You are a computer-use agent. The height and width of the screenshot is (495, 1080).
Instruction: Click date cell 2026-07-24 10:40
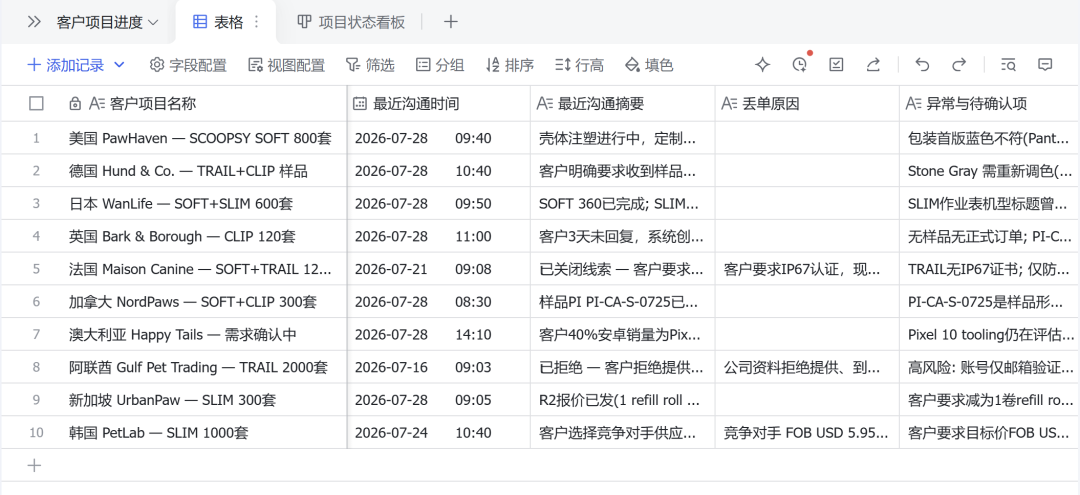(x=439, y=432)
